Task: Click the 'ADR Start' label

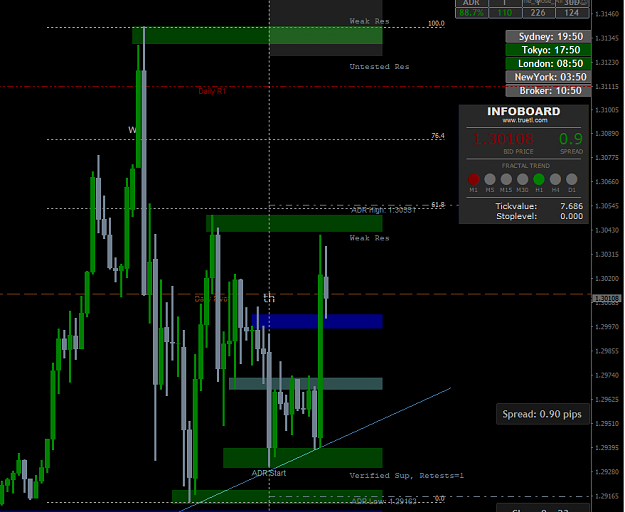Action: tap(269, 473)
